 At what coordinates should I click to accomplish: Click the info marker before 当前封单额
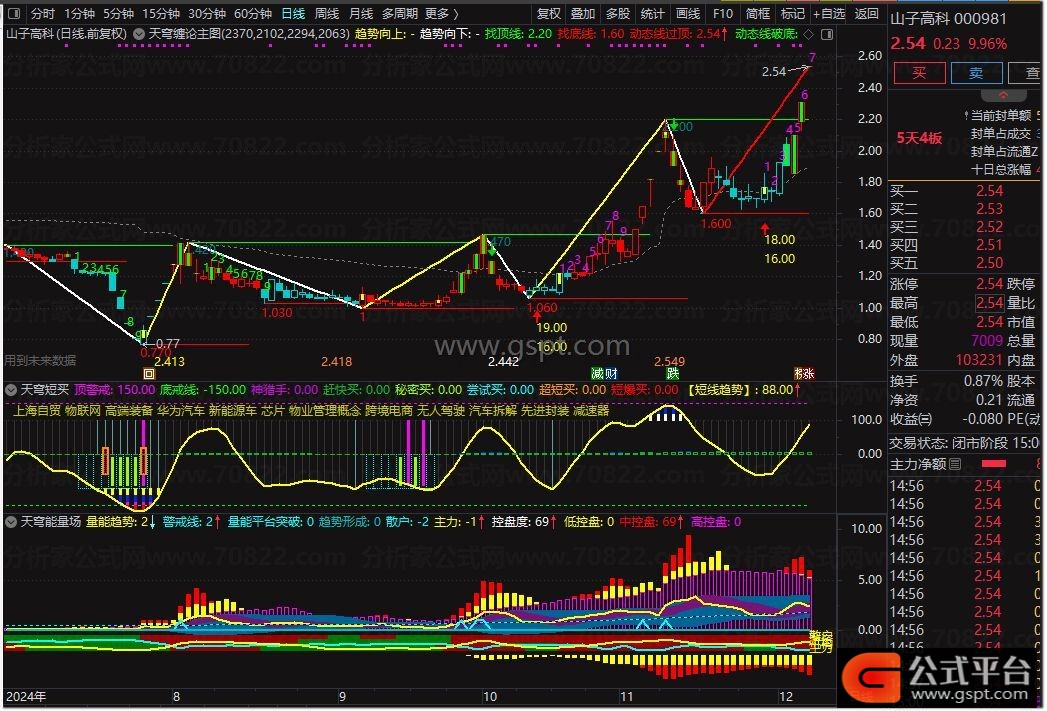[x=966, y=115]
